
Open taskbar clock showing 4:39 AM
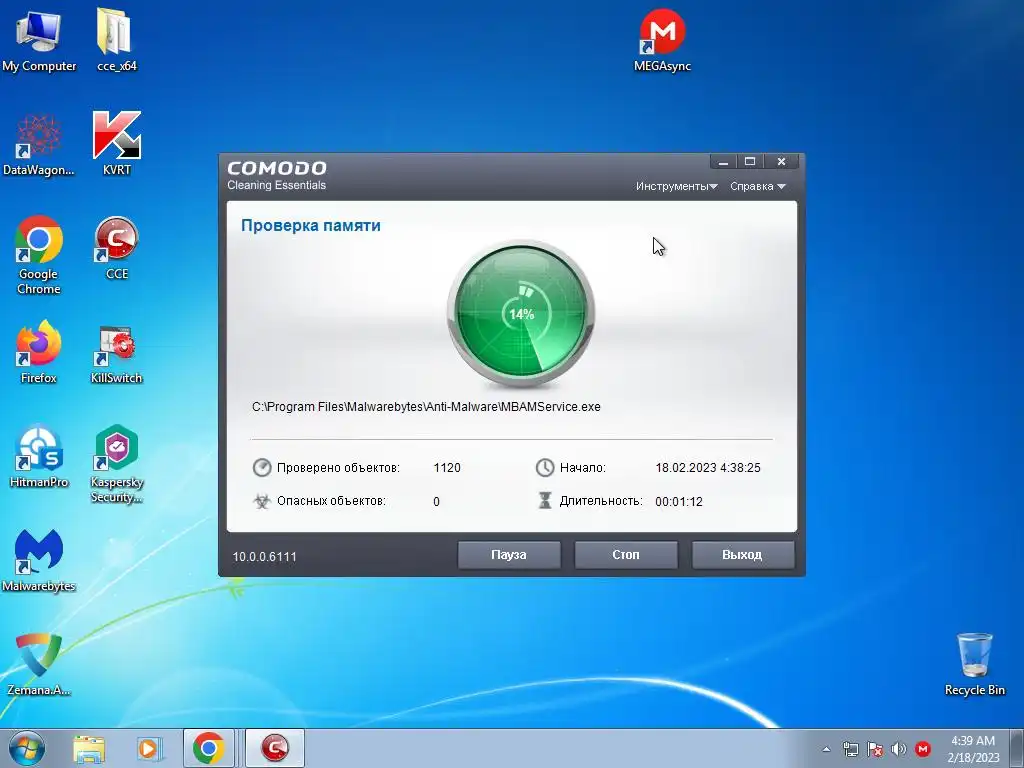click(973, 749)
